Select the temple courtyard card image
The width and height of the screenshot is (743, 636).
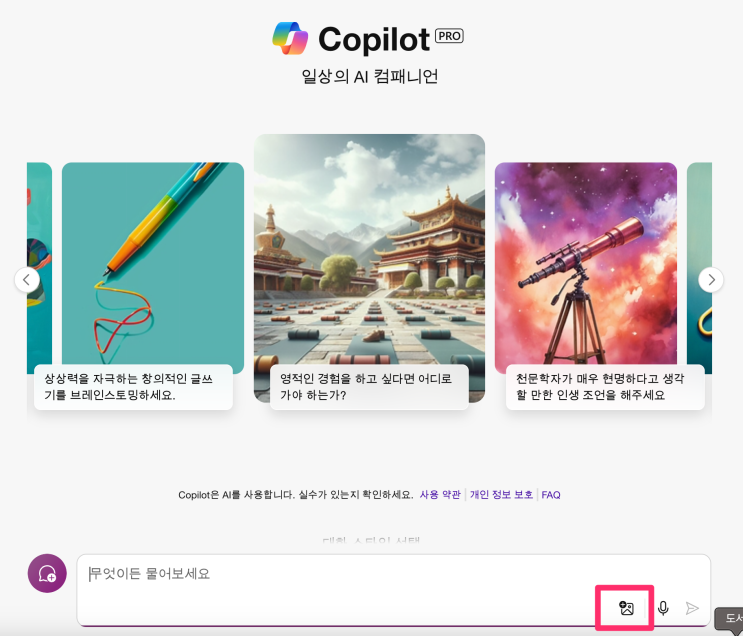pyautogui.click(x=370, y=249)
